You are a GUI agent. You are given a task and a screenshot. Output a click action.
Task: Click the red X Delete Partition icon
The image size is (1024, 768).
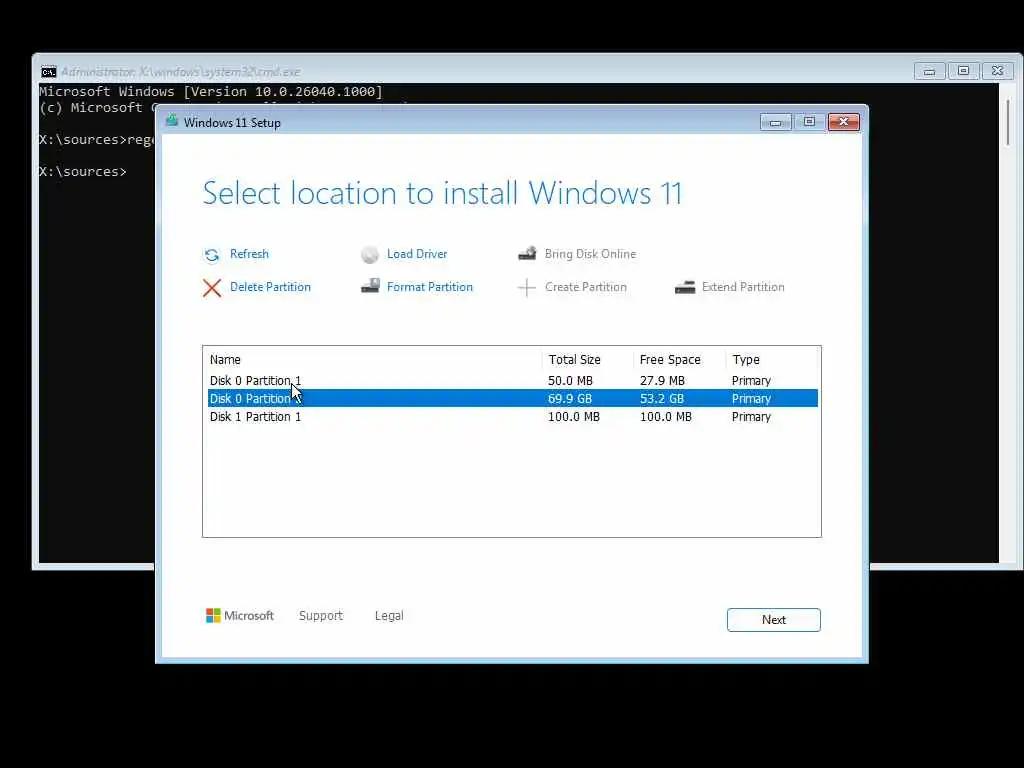[x=212, y=287]
